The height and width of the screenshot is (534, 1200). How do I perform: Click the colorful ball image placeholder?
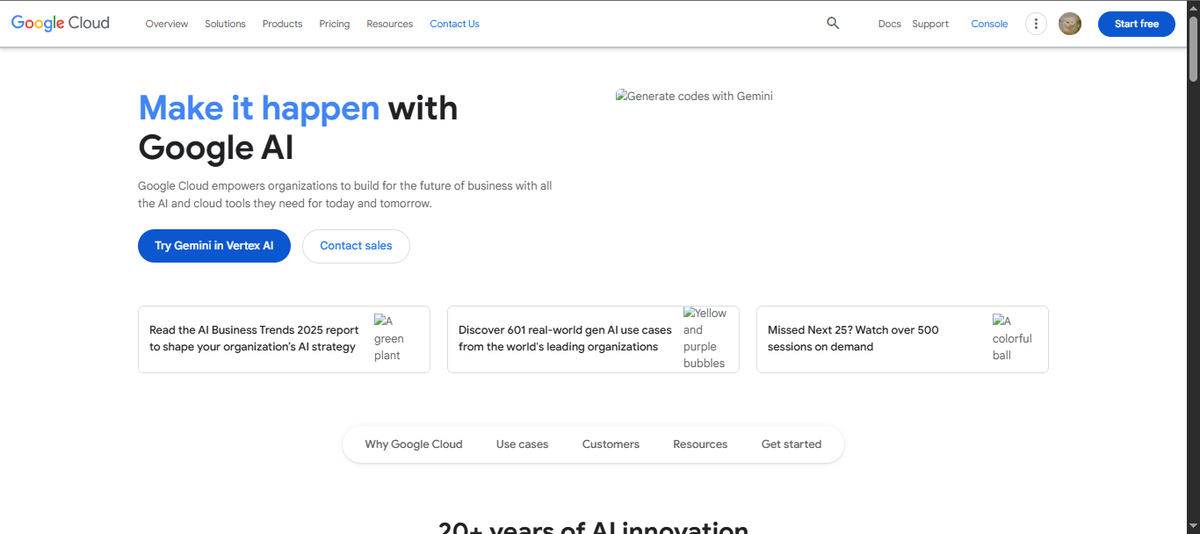pos(1011,338)
